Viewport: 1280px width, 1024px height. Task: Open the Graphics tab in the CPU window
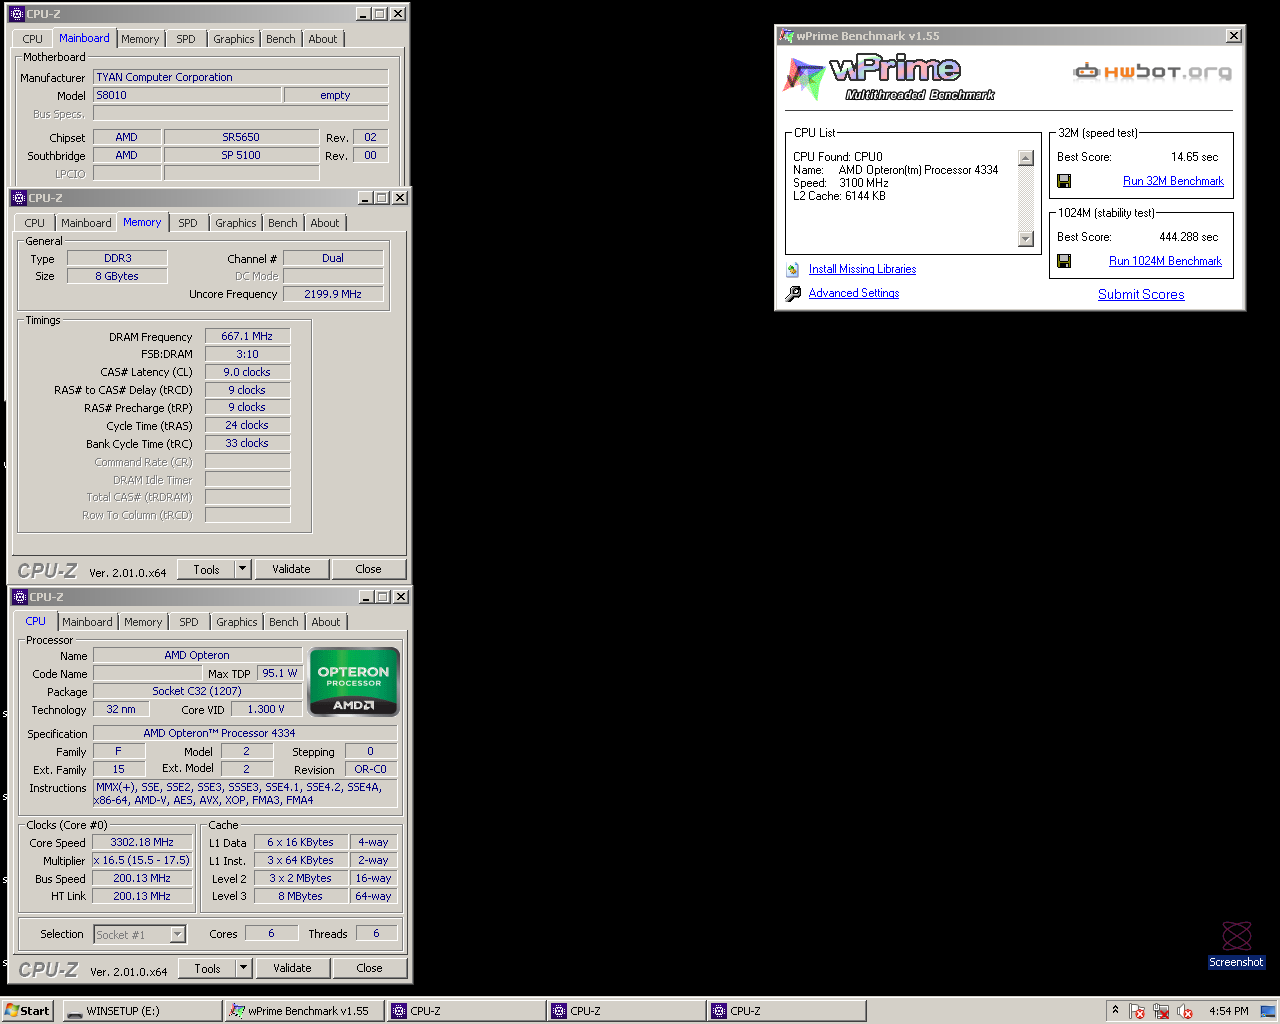(x=237, y=622)
